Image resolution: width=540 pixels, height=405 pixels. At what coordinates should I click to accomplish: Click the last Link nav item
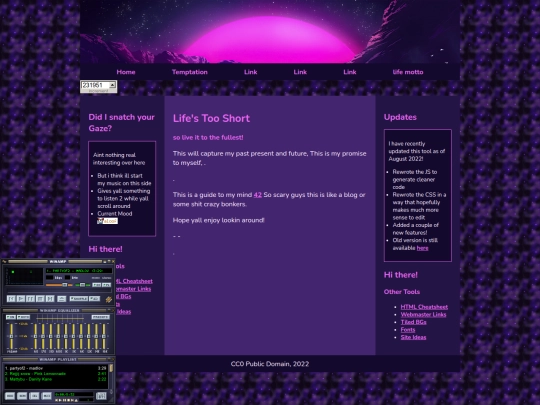(350, 72)
